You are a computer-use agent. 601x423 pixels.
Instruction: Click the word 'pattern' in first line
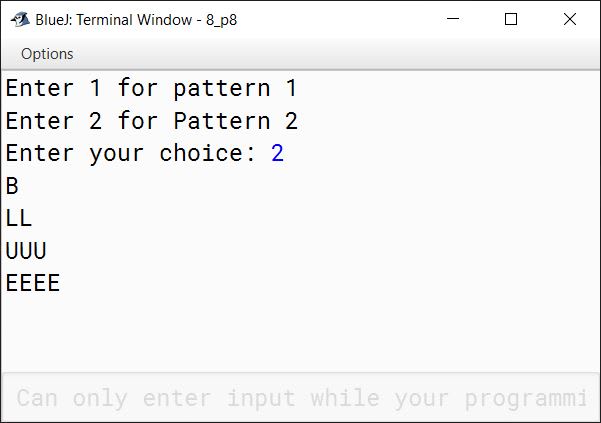[x=222, y=89]
